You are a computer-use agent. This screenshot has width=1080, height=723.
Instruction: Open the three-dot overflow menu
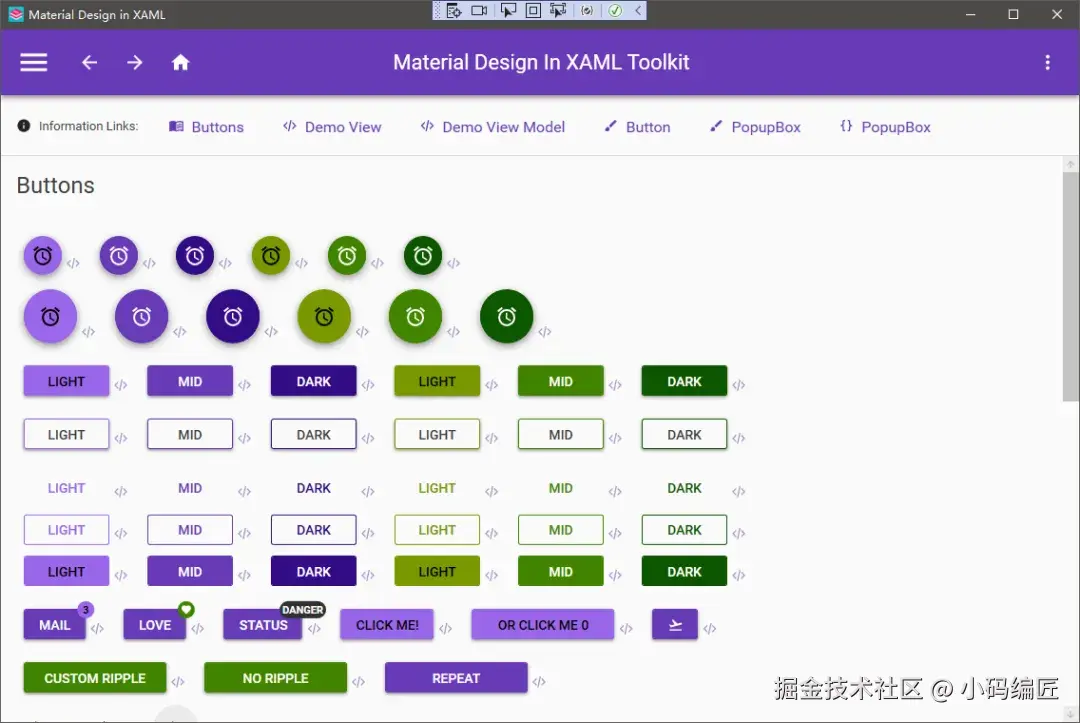pyautogui.click(x=1048, y=63)
